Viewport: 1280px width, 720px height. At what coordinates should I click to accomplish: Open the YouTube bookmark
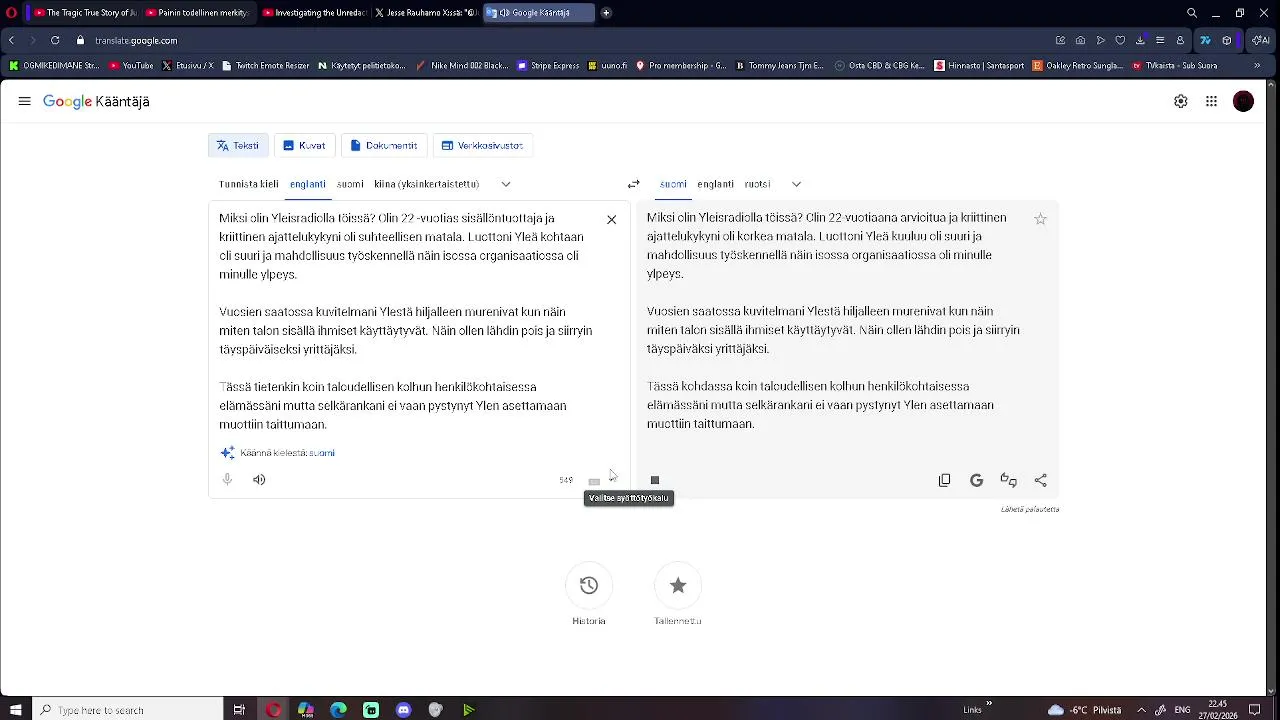(x=131, y=66)
